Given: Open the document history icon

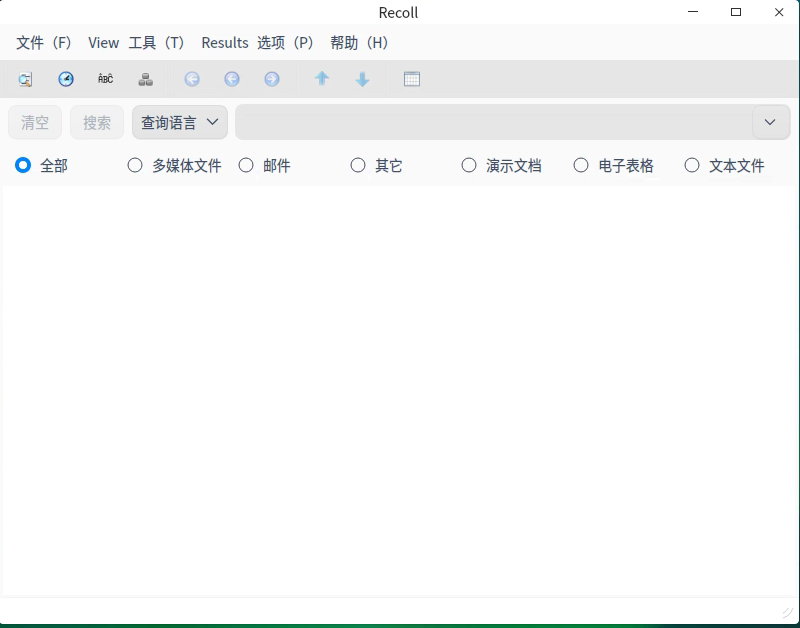Looking at the screenshot, I should 66,79.
